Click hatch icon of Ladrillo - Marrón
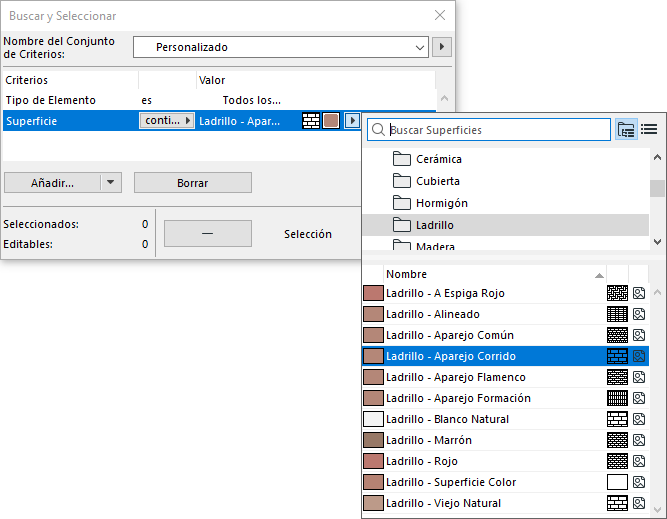The image size is (667, 519). click(617, 440)
